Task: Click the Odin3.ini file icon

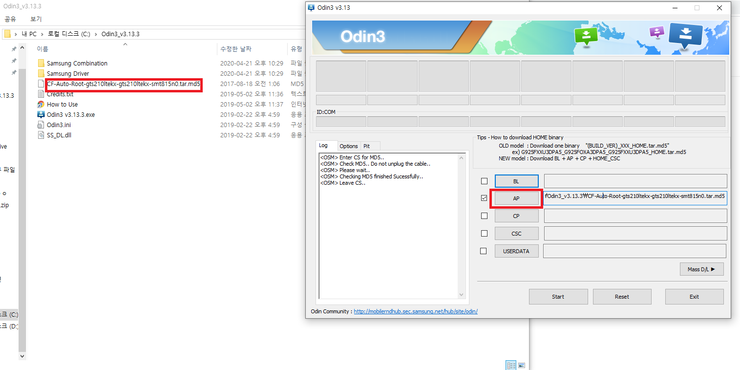Action: 41,125
